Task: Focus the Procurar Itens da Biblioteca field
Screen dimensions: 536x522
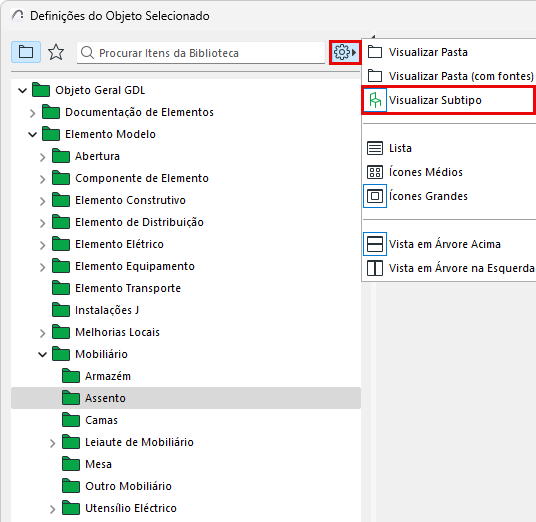Action: (201, 53)
